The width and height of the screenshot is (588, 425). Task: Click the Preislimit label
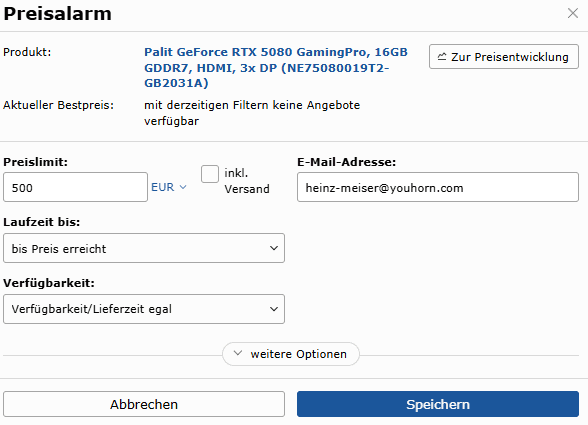pyautogui.click(x=36, y=162)
